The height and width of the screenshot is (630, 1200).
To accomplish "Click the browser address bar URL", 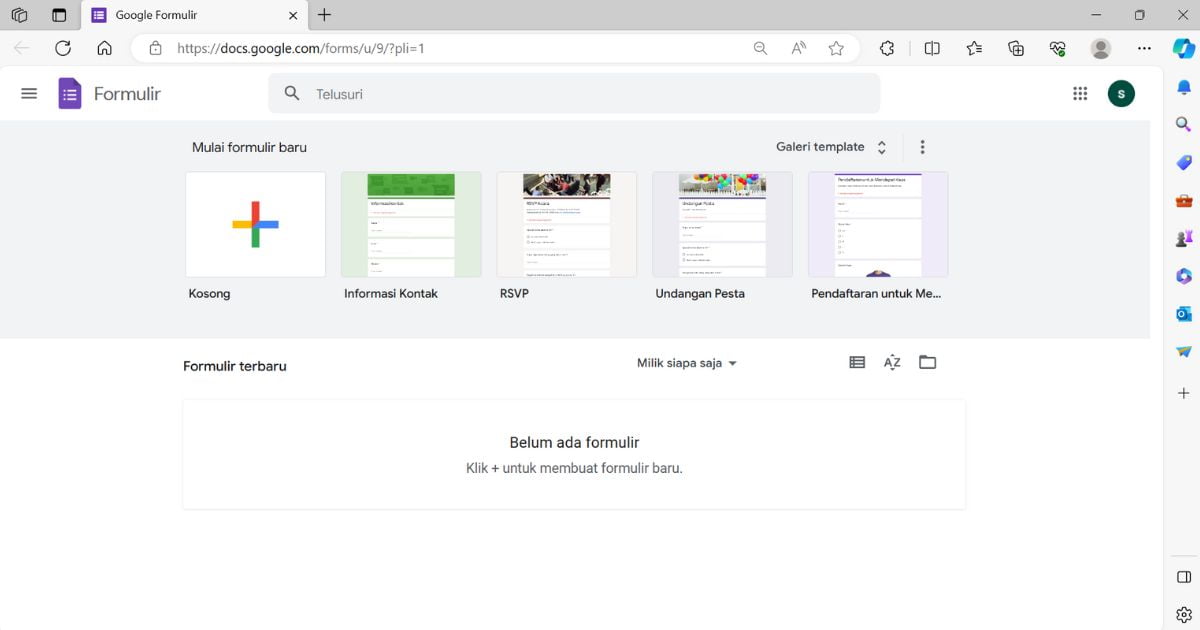I will [301, 48].
